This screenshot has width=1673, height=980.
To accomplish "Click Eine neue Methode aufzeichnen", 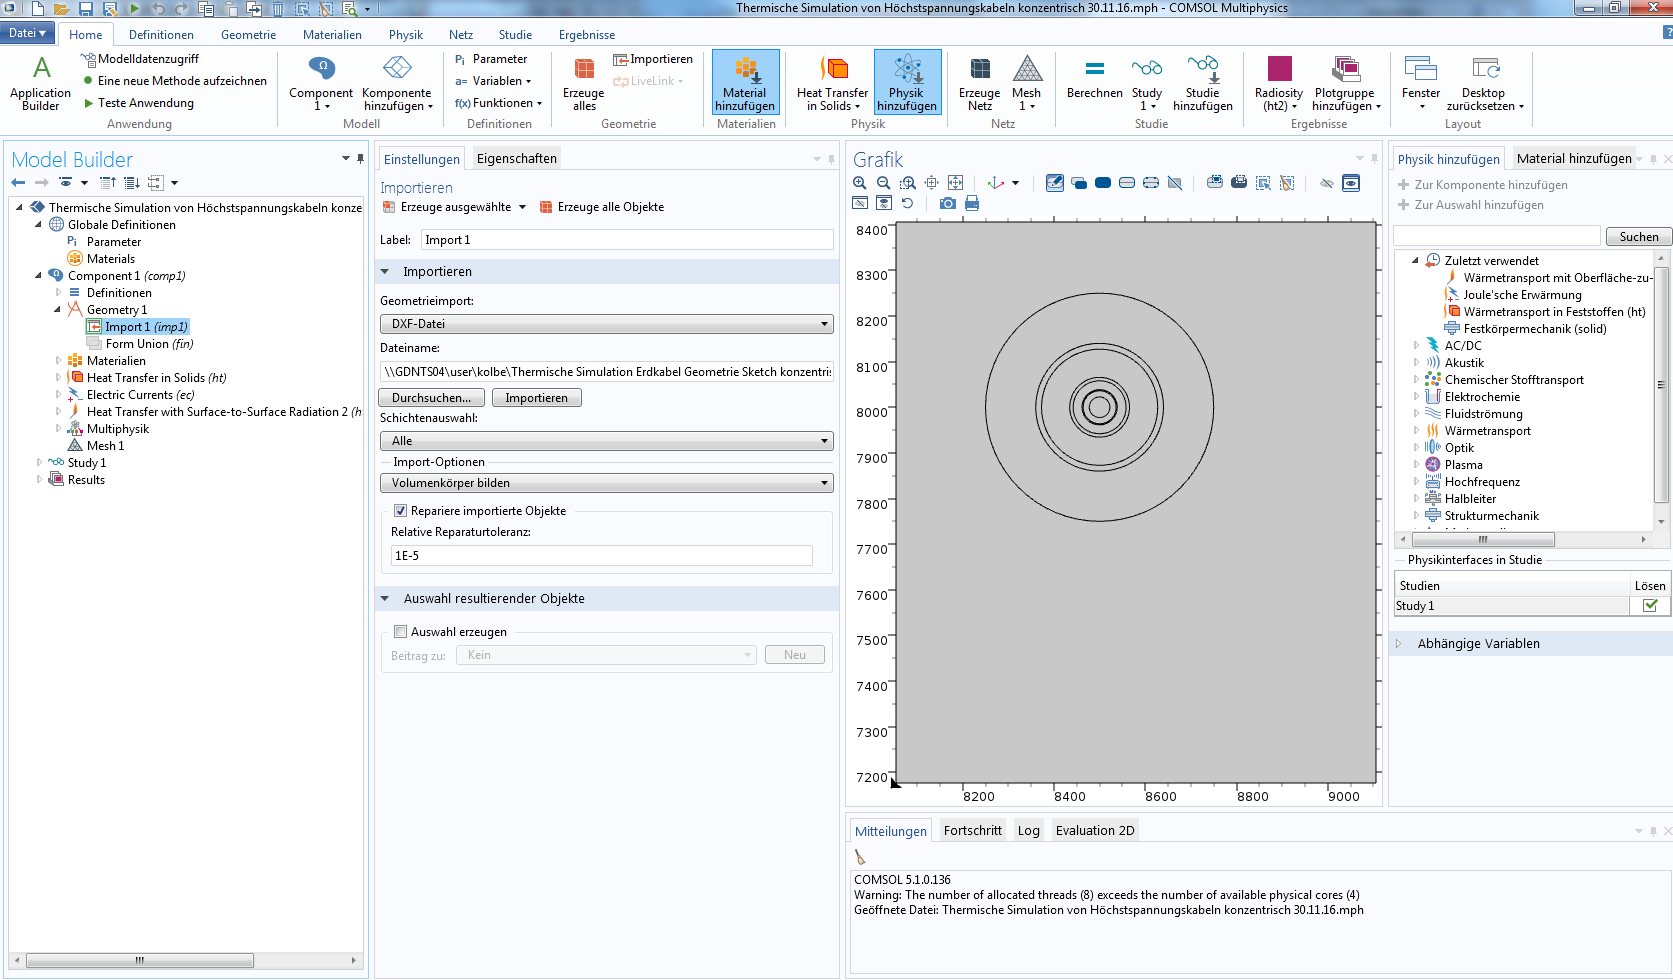I will pos(176,81).
